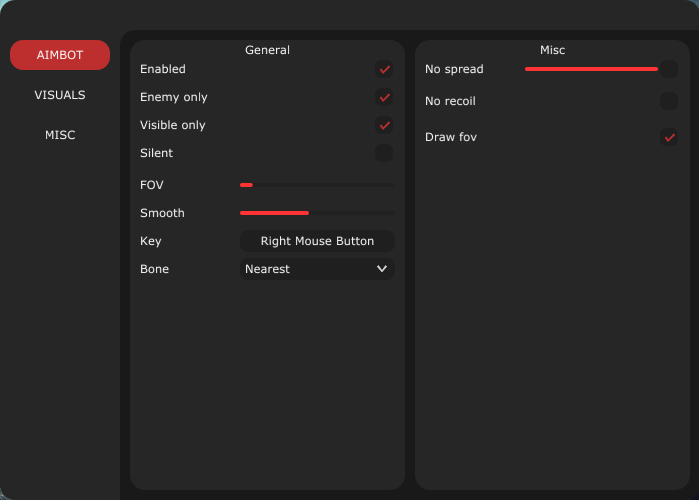The height and width of the screenshot is (500, 699).
Task: Click the Misc panel heading
Action: [x=552, y=50]
